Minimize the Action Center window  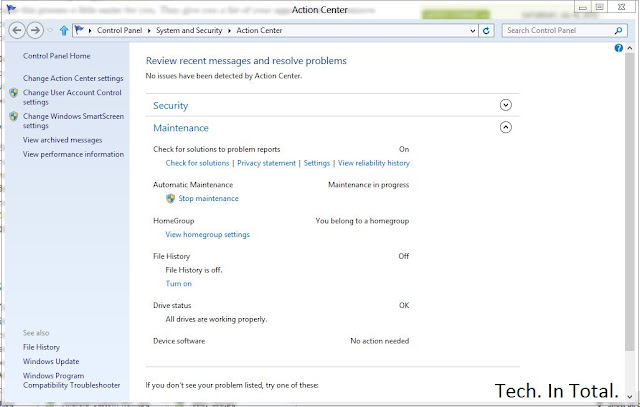tap(583, 7)
